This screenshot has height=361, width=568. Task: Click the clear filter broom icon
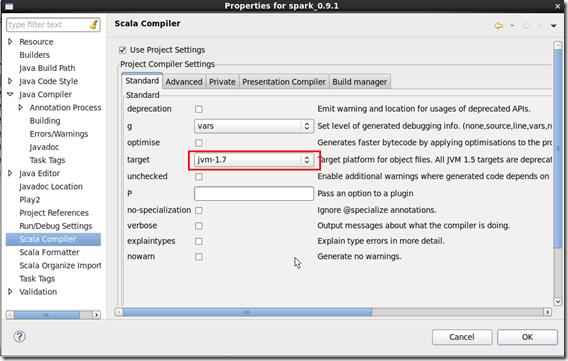tap(93, 25)
